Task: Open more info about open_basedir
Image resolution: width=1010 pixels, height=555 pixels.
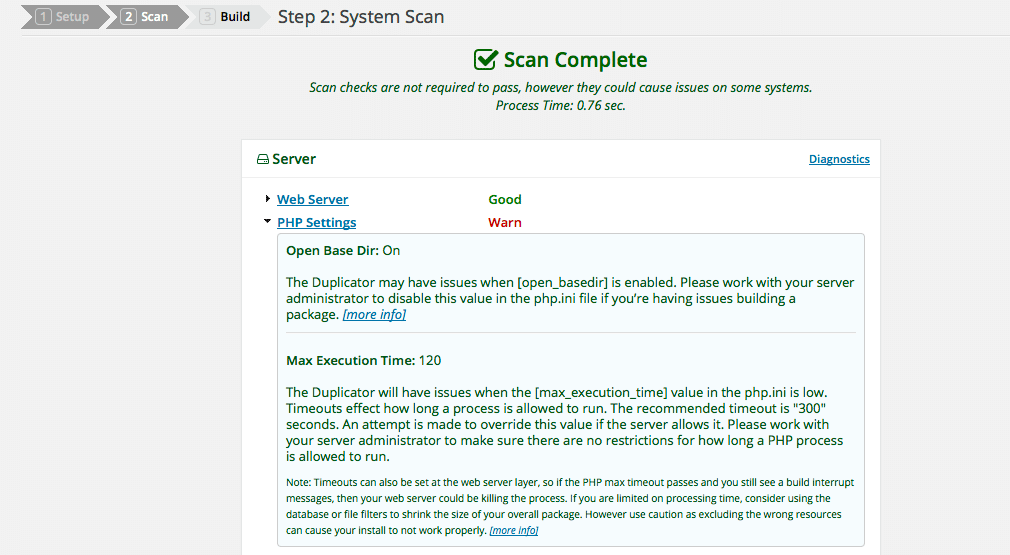Action: tap(374, 314)
